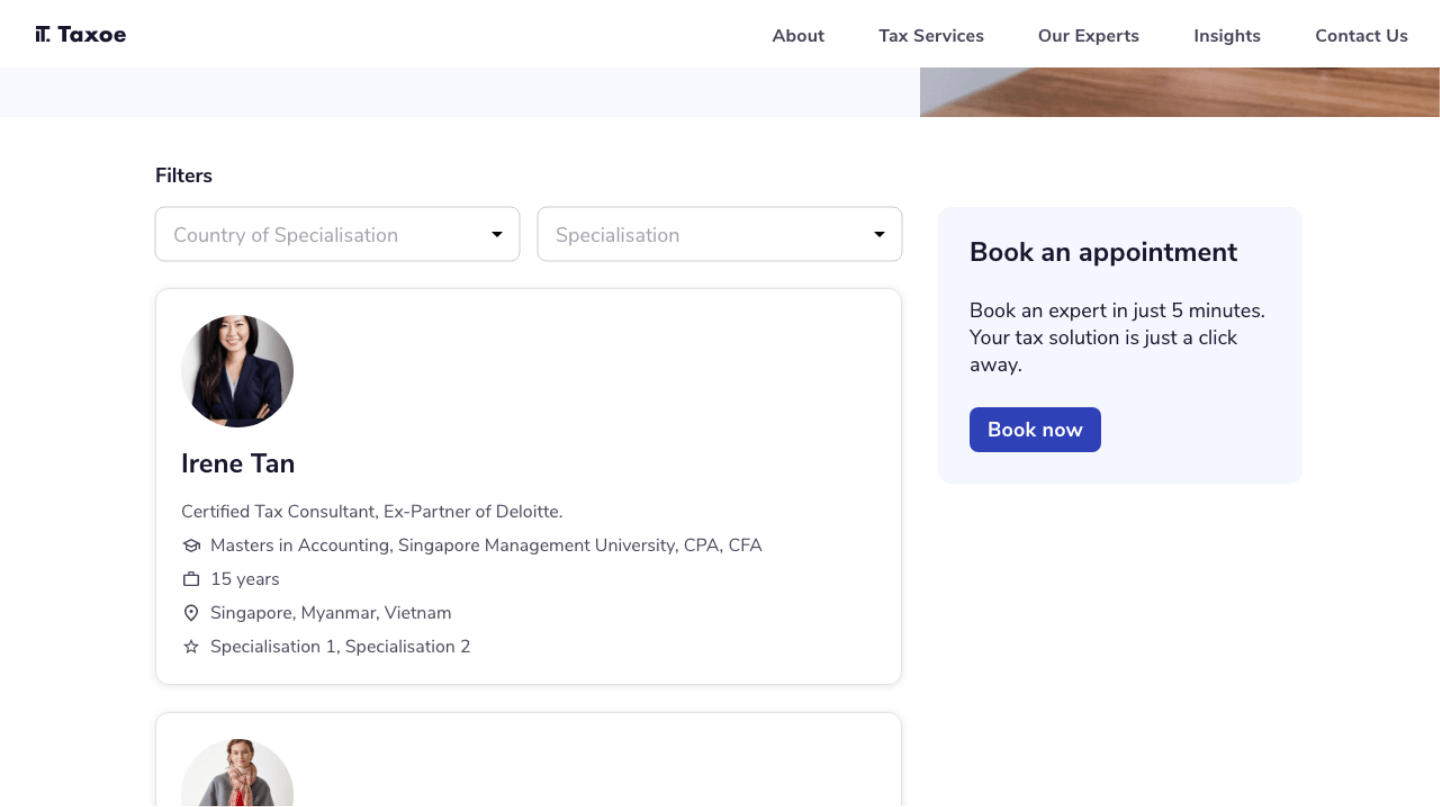Click the Taxoe logo
Screen dimensions: 1440x807
coord(80,35)
